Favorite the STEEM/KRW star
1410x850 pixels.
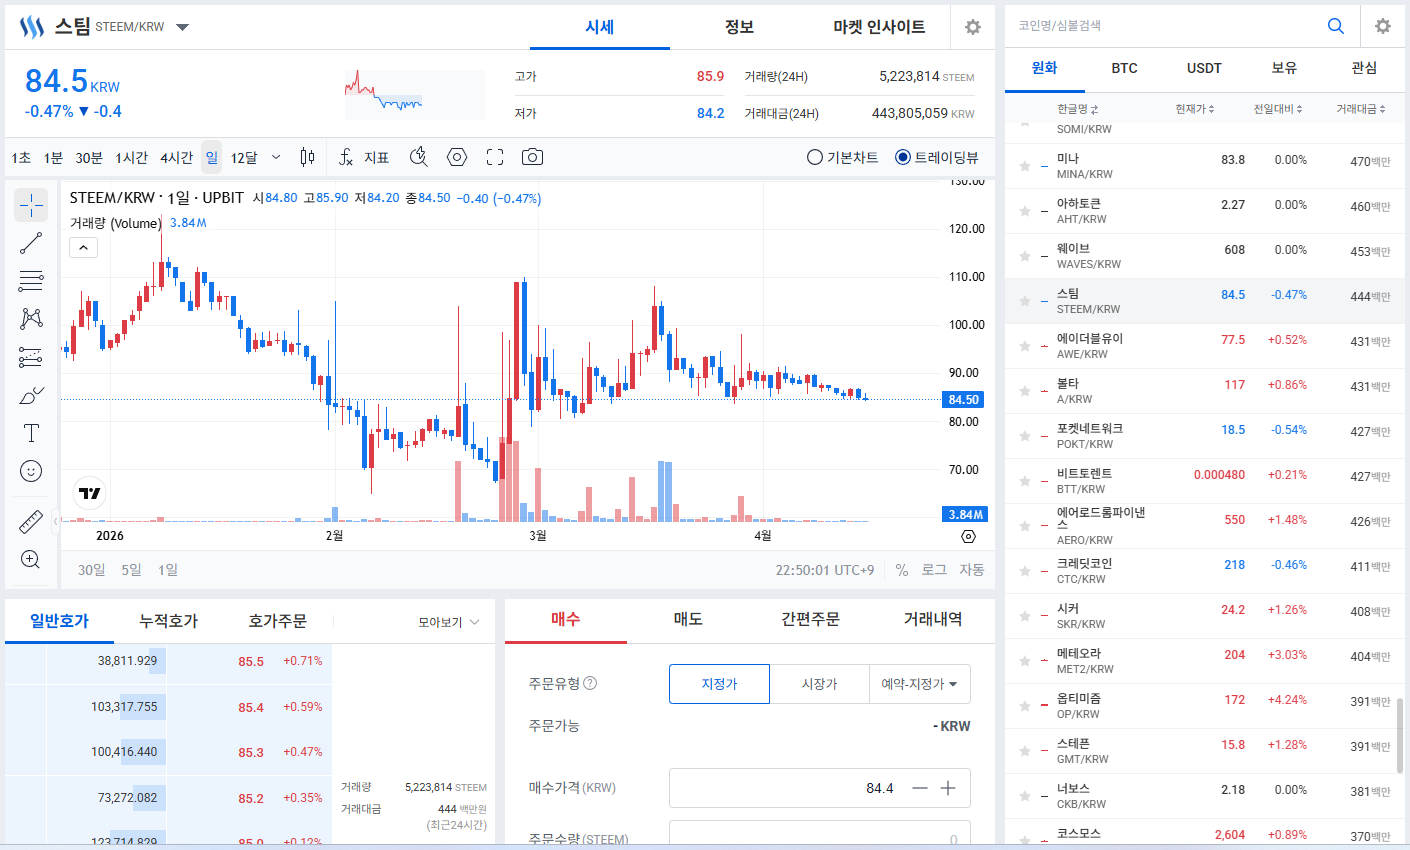point(1025,301)
